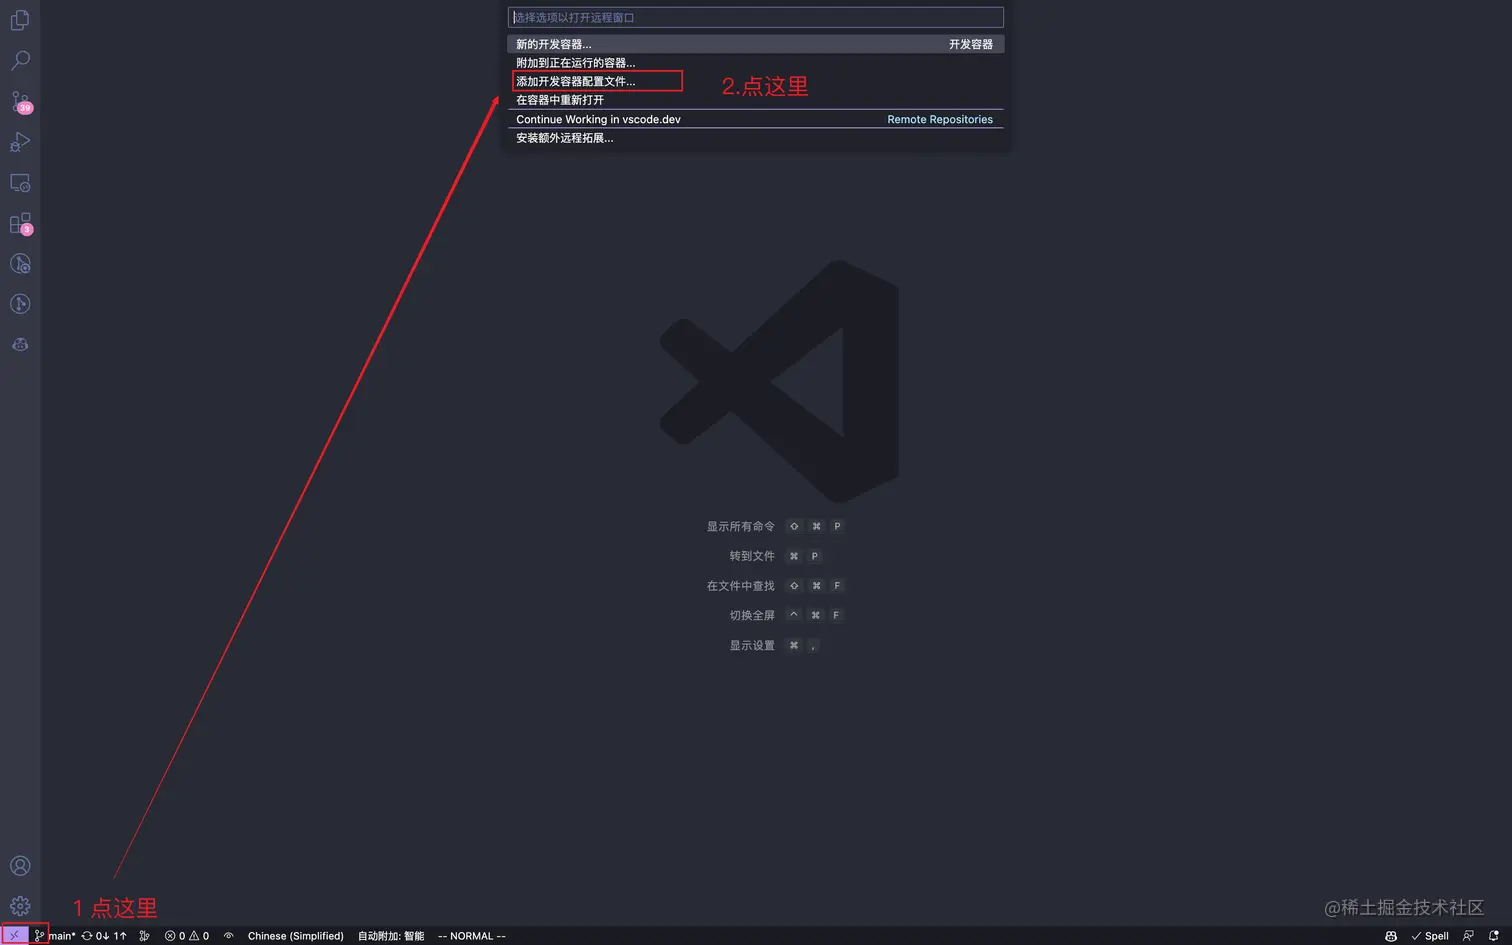Click the feedback person icon in status bar
Viewport: 1512px width, 945px height.
(1468, 936)
